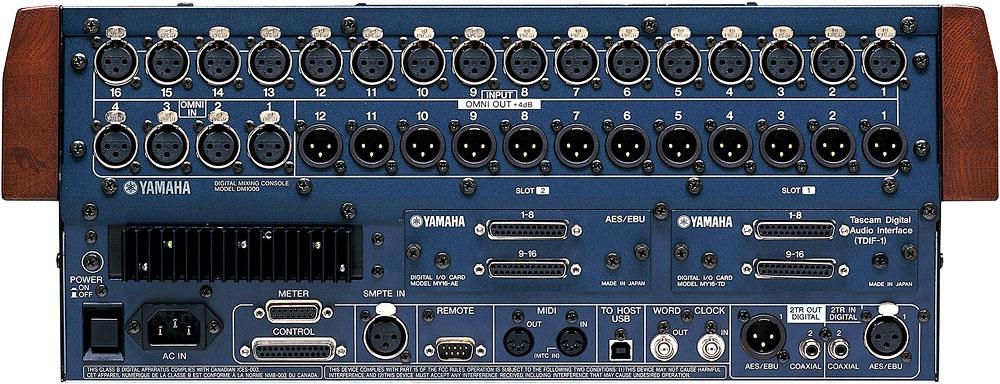Click the WORD CLOCK IN BNC connector
The height and width of the screenshot is (384, 1000).
pyautogui.click(x=711, y=346)
